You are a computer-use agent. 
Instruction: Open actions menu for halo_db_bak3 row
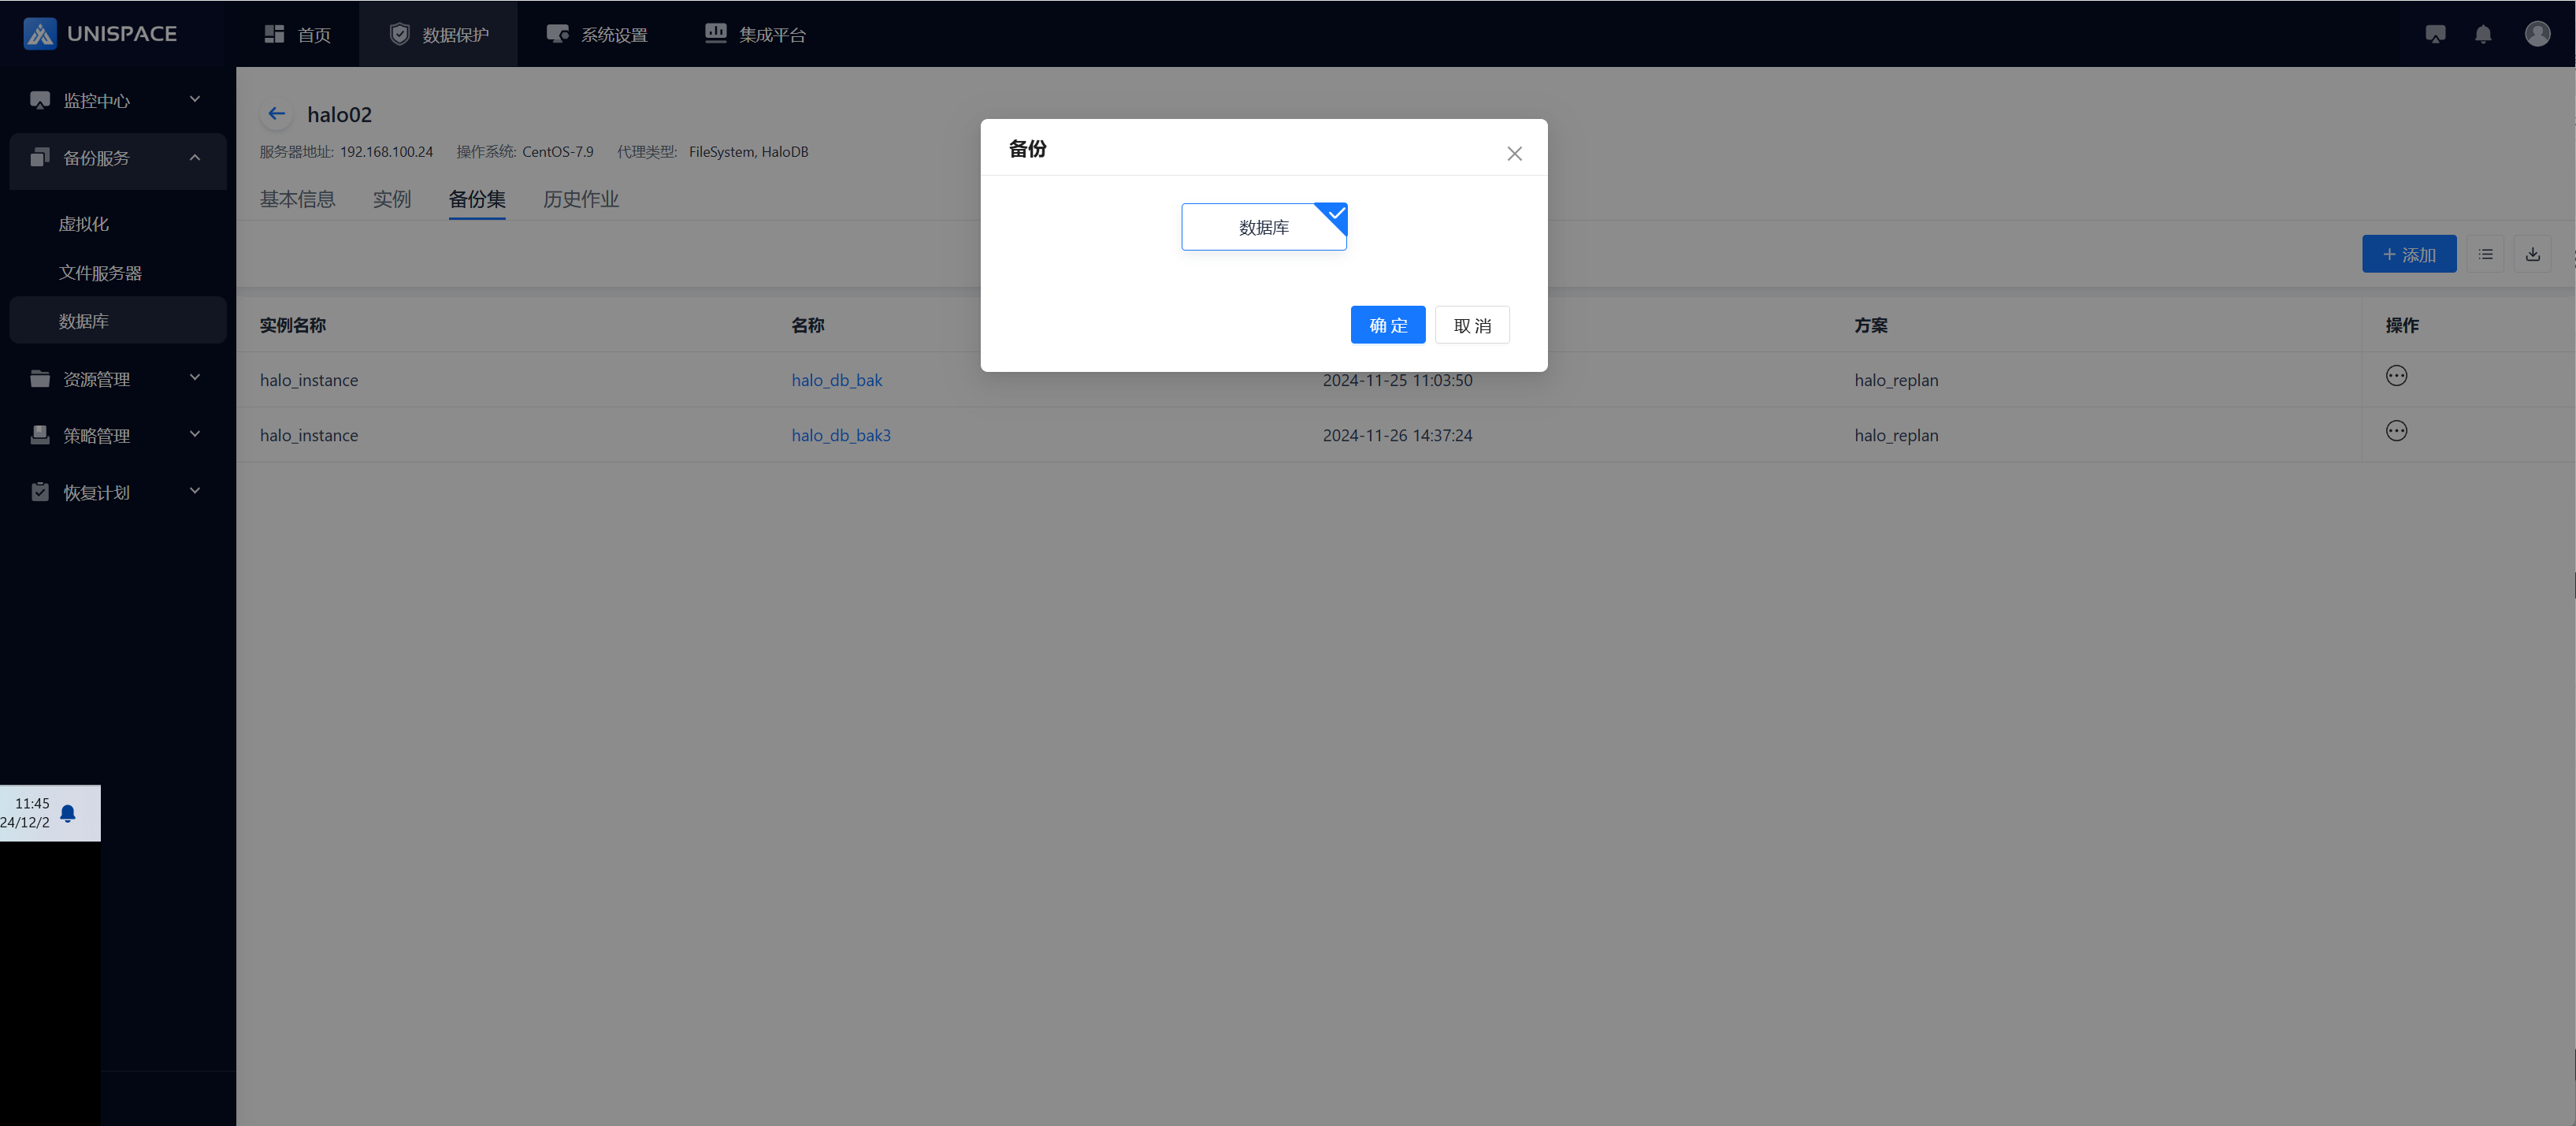pyautogui.click(x=2396, y=431)
